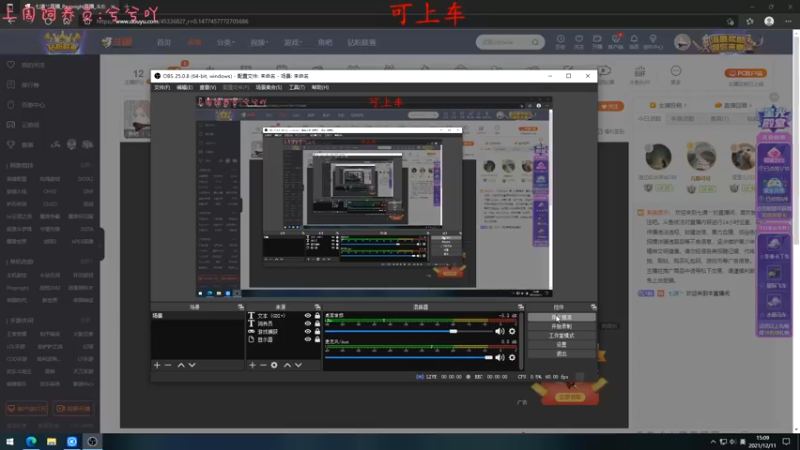Enable 工作室模式 Studio Mode button
Image resolution: width=800 pixels, height=450 pixels.
click(561, 336)
